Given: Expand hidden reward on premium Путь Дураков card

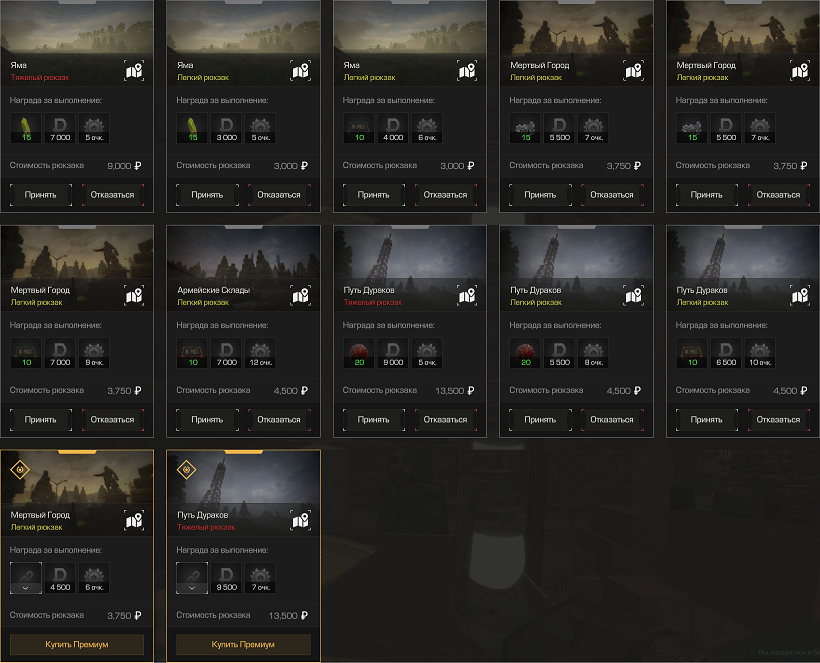Looking at the screenshot, I should [192, 578].
